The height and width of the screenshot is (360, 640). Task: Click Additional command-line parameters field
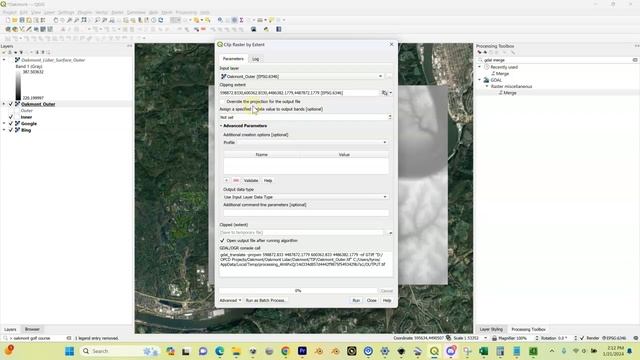click(x=306, y=213)
